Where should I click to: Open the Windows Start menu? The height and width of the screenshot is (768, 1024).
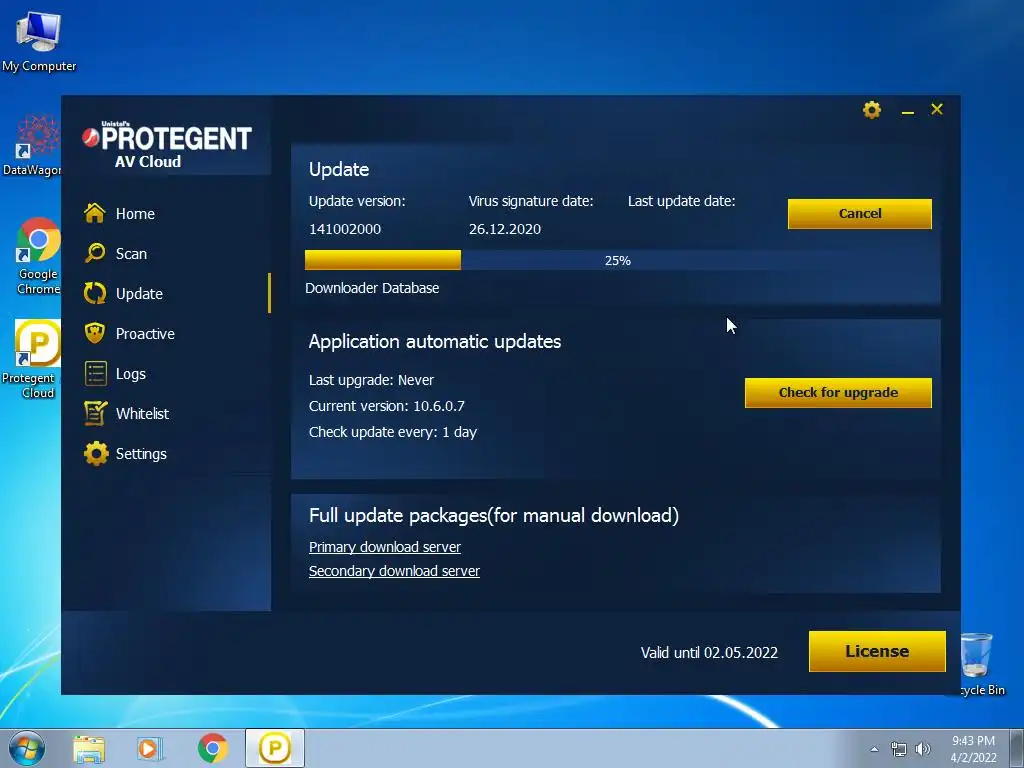point(27,748)
